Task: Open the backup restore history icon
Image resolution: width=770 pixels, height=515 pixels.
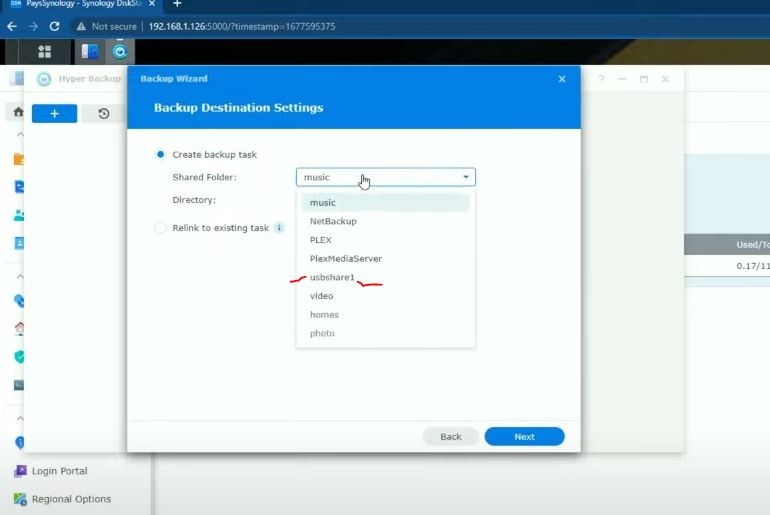Action: (104, 114)
